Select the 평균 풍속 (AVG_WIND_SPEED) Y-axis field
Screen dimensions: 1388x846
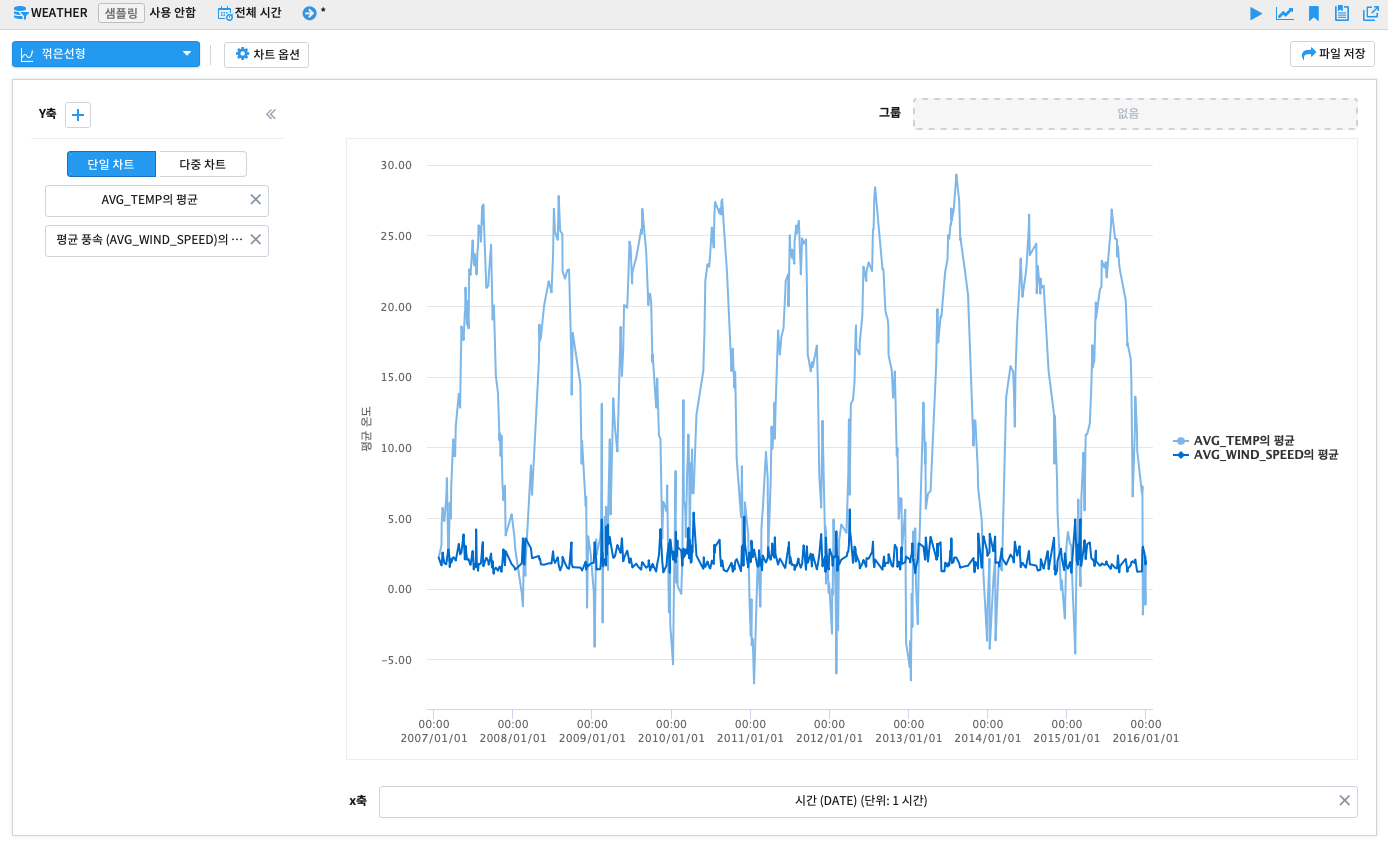[157, 240]
